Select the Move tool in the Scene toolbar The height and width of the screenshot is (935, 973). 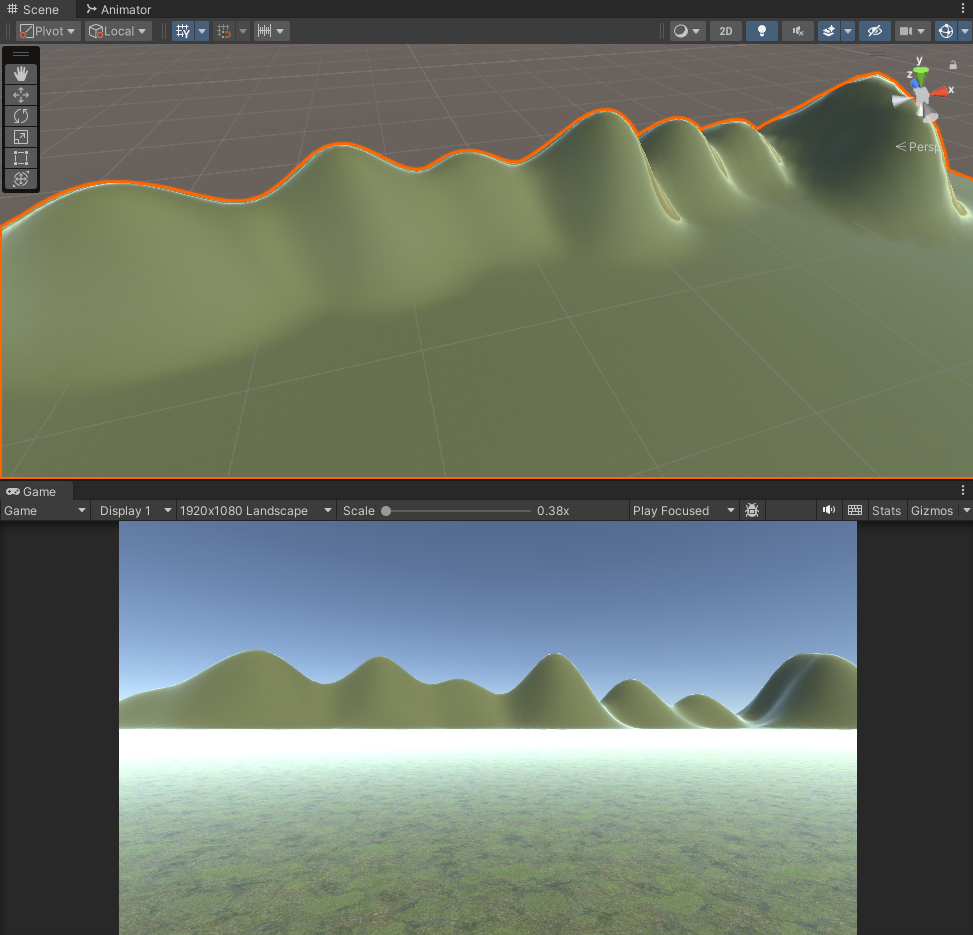coord(21,94)
